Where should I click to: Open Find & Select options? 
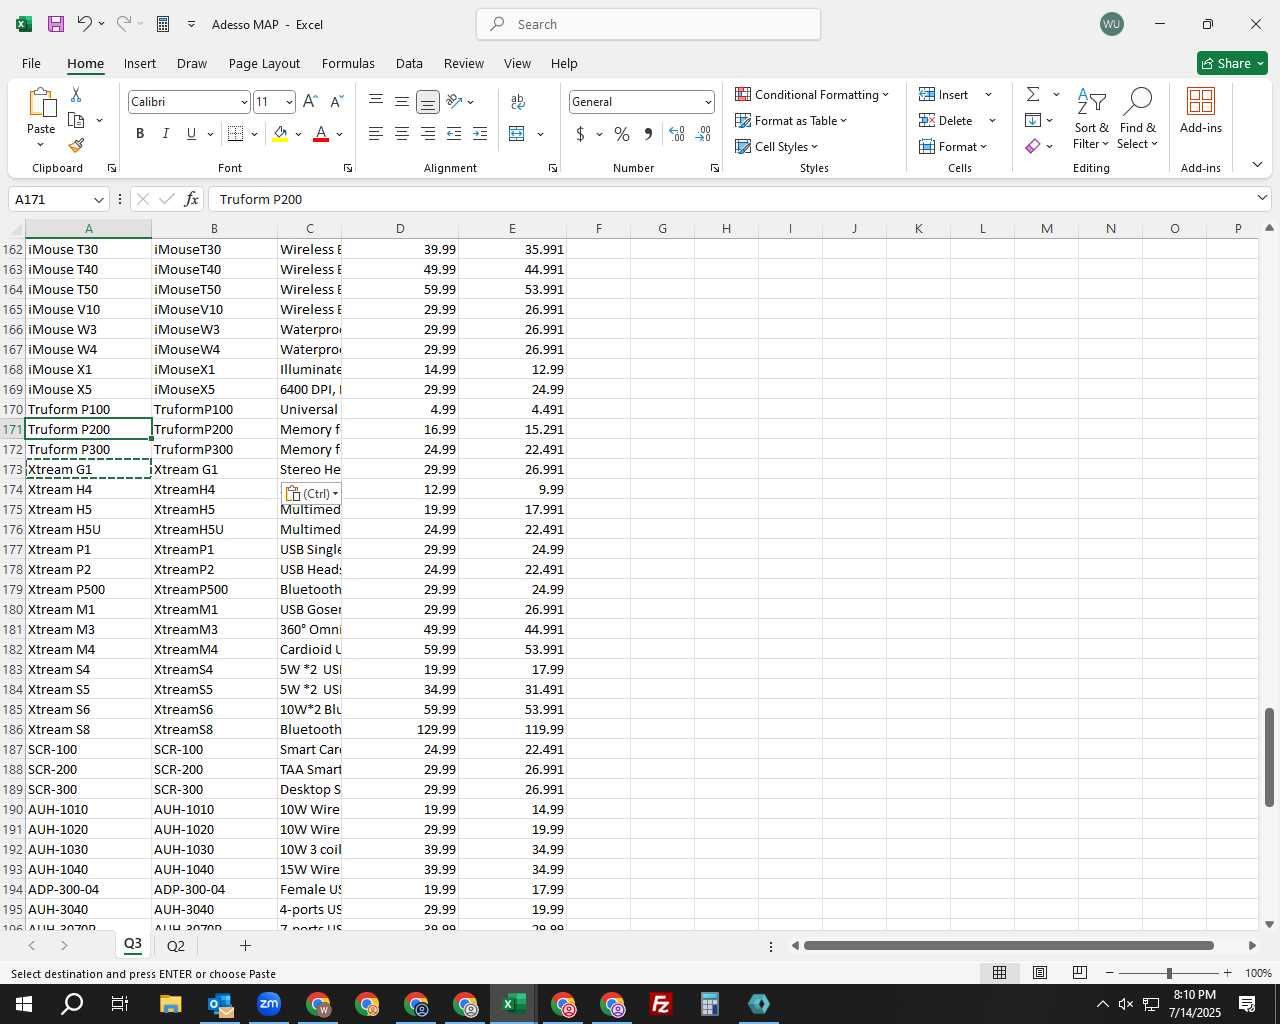[x=1138, y=119]
